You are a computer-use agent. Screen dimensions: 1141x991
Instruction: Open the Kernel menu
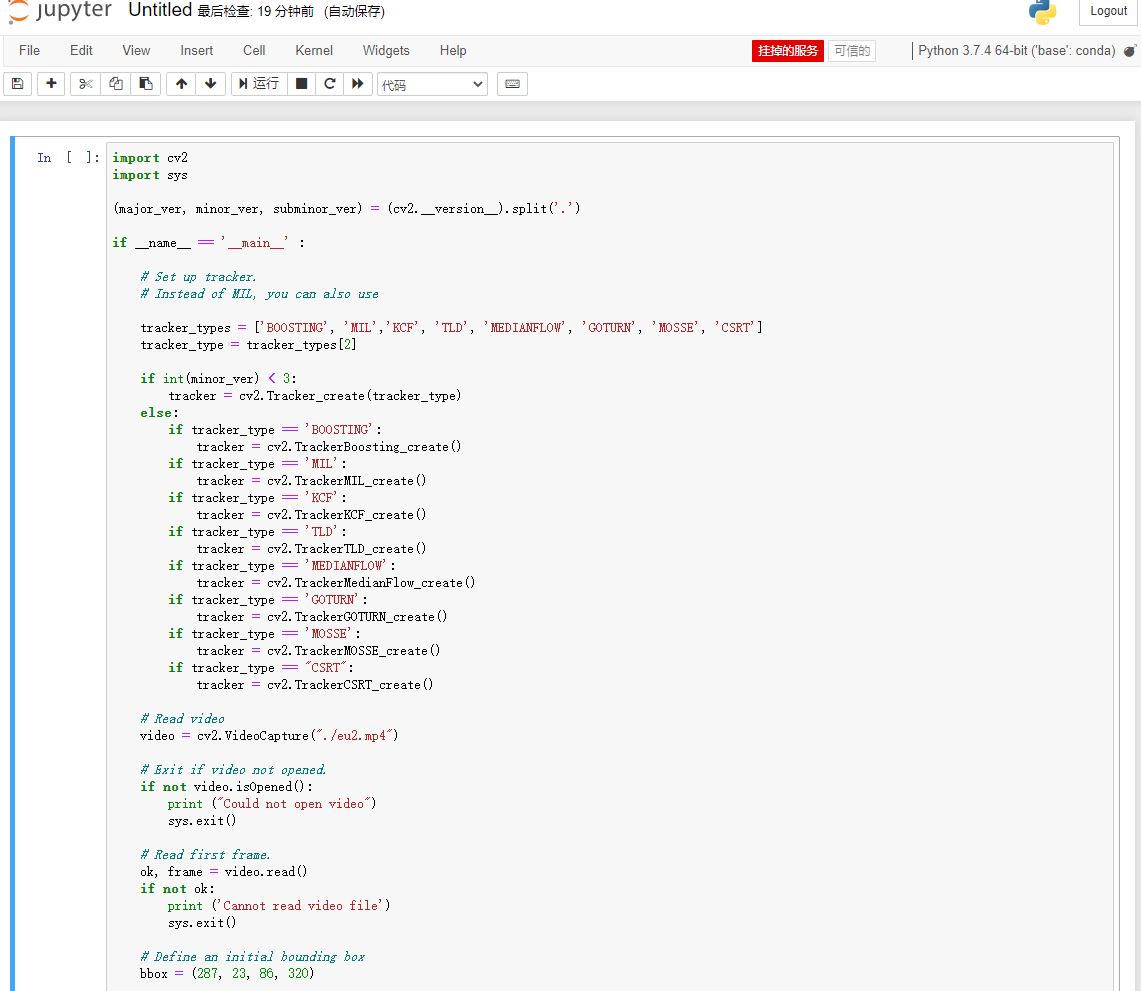pyautogui.click(x=314, y=50)
